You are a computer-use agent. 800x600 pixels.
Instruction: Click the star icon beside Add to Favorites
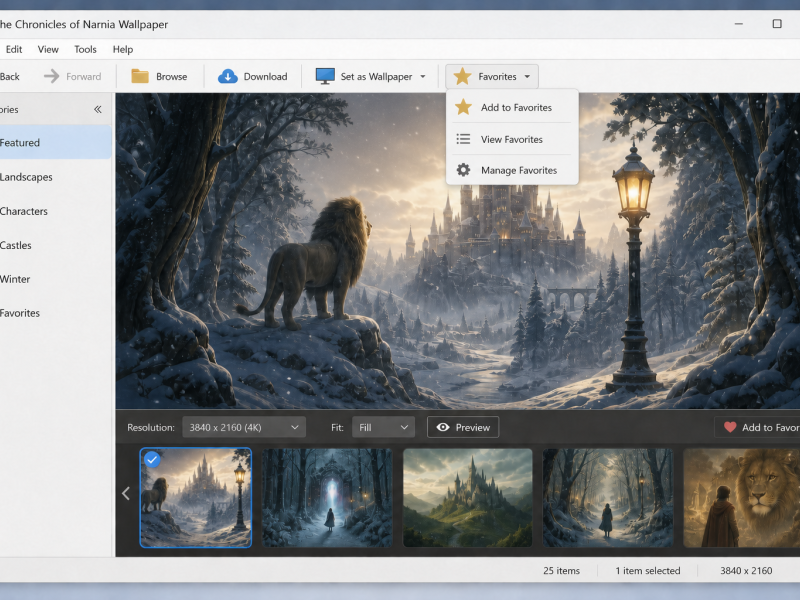(463, 107)
